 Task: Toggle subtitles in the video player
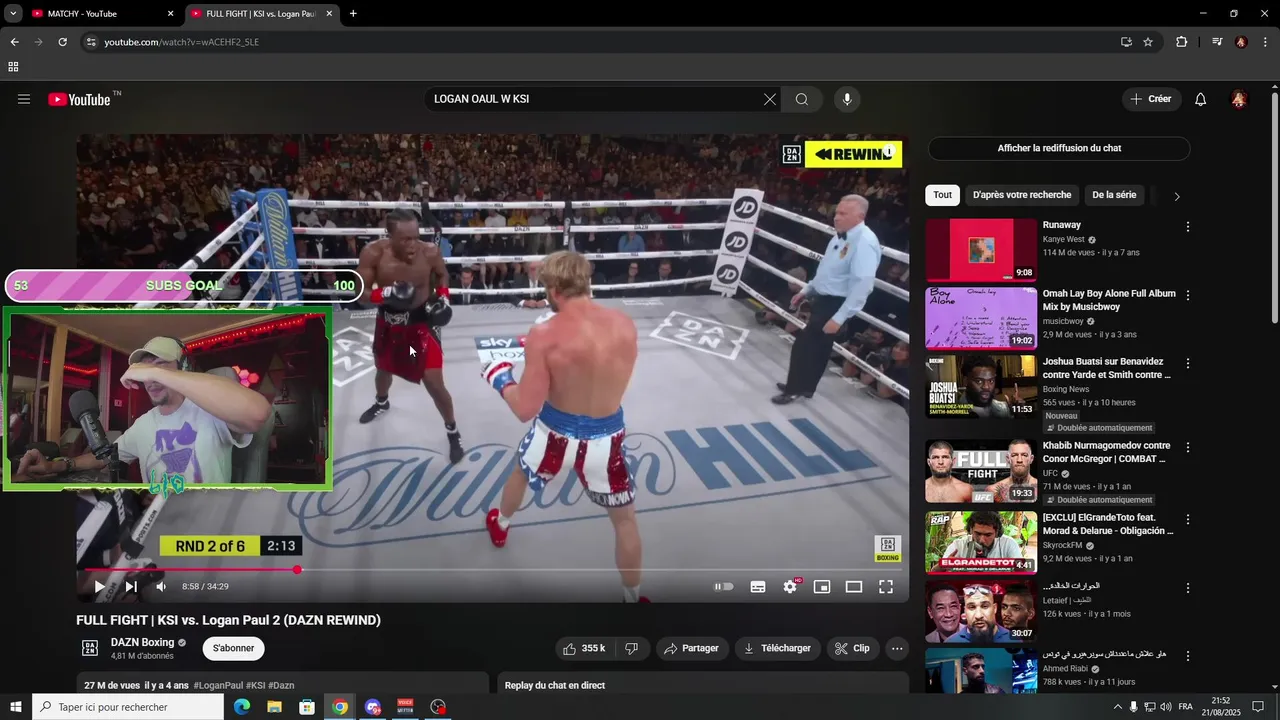coord(758,587)
